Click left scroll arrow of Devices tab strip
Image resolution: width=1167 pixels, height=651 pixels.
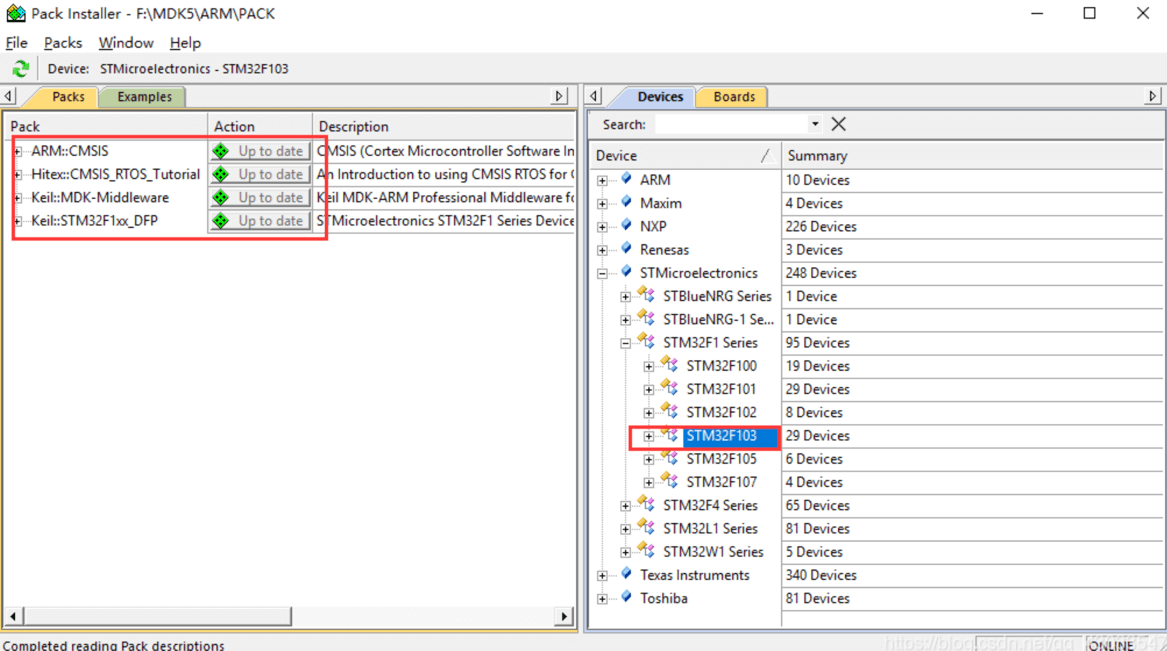594,97
